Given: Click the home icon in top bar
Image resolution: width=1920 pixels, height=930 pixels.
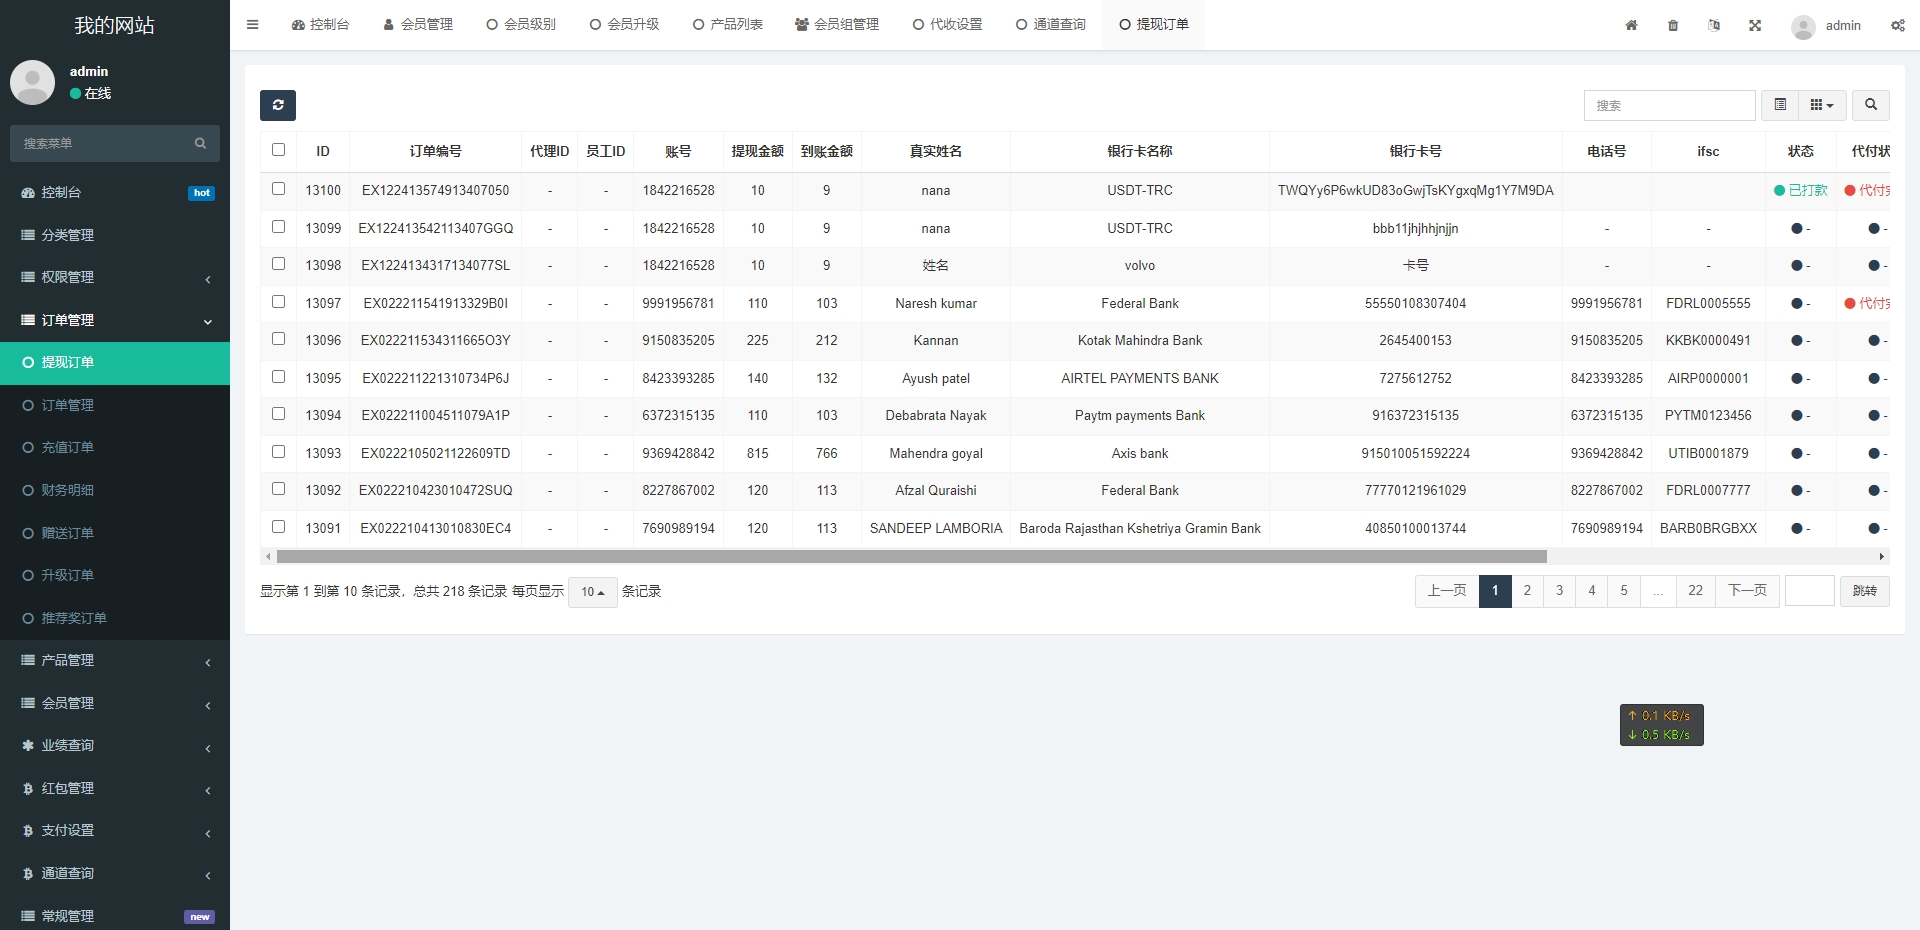Looking at the screenshot, I should [1631, 26].
